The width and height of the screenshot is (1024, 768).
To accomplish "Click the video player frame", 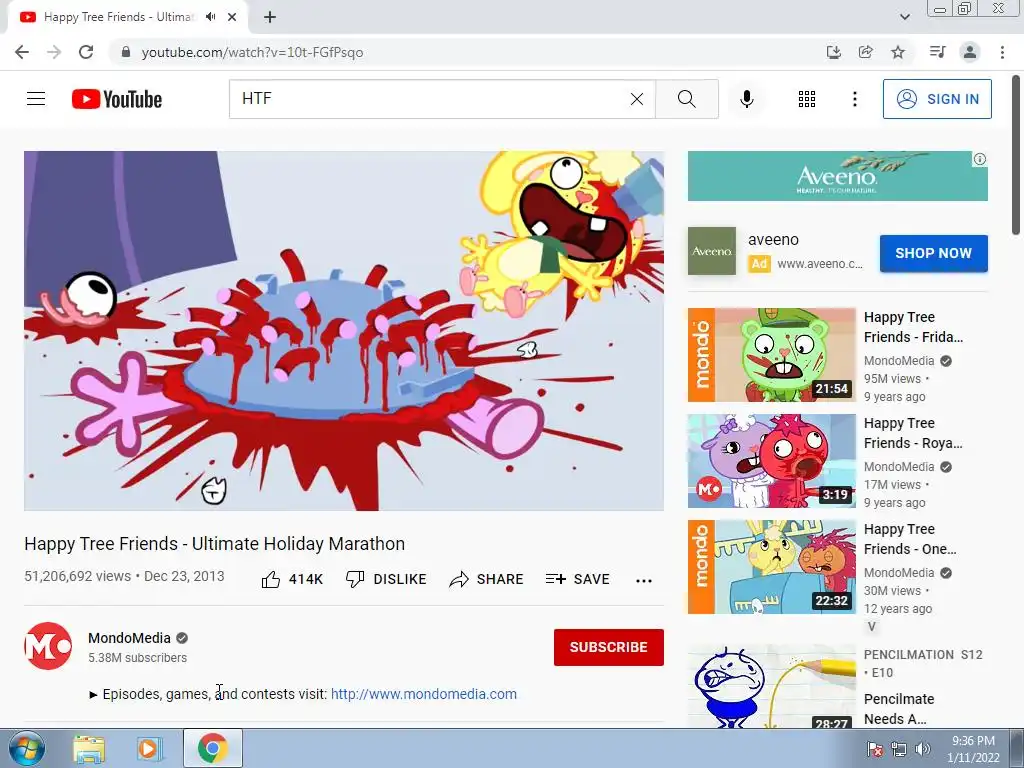I will tap(344, 330).
